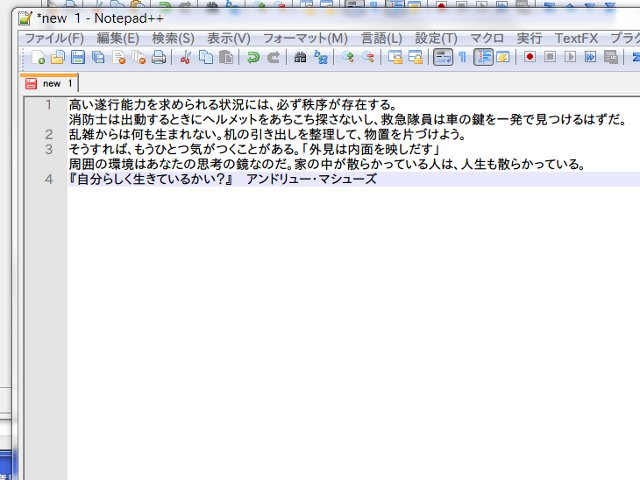Click the synchronize vertical scrolling icon
This screenshot has width=640, height=480.
point(395,57)
